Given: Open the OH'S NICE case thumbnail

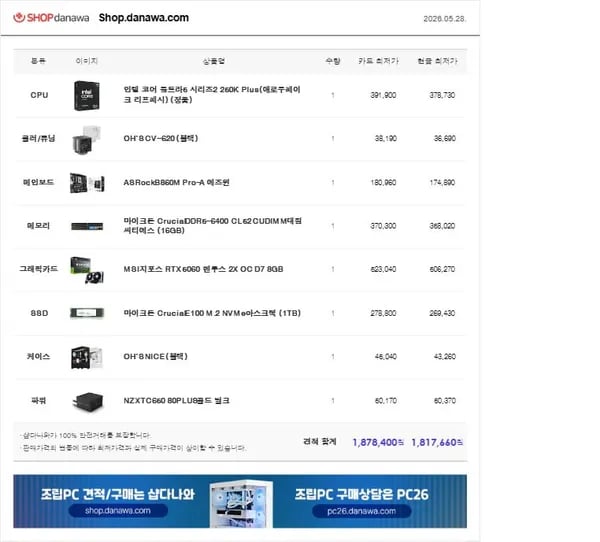Looking at the screenshot, I should (87, 357).
